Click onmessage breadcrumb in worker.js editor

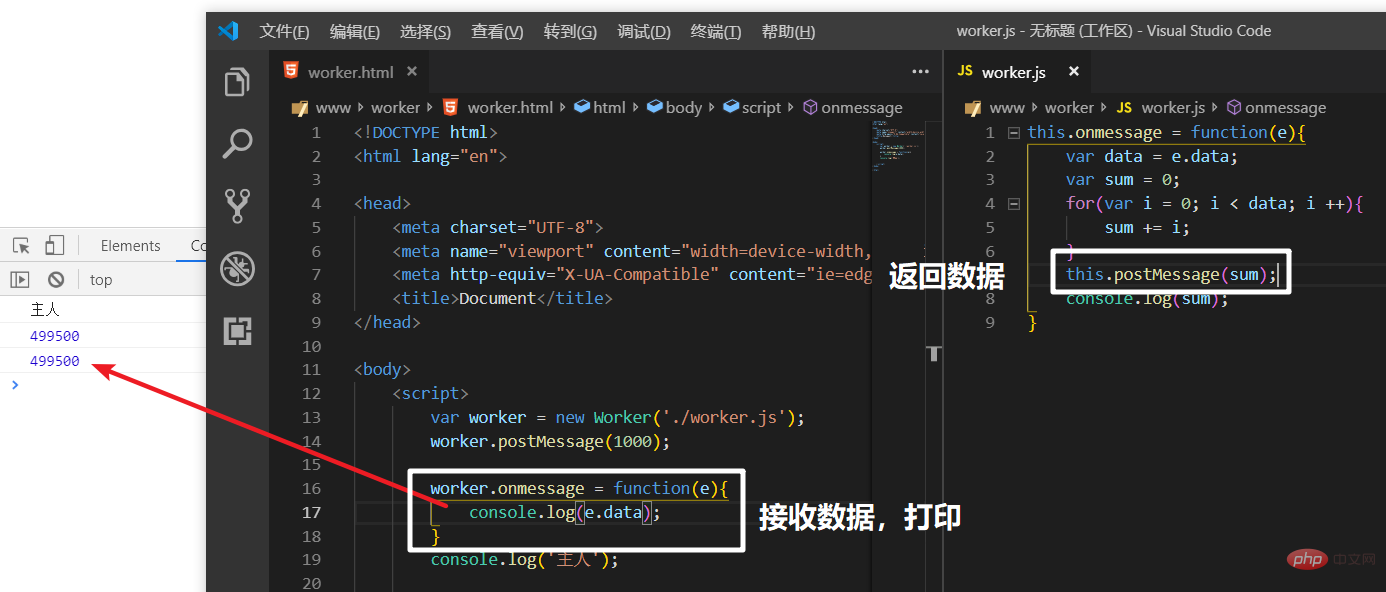click(1285, 108)
